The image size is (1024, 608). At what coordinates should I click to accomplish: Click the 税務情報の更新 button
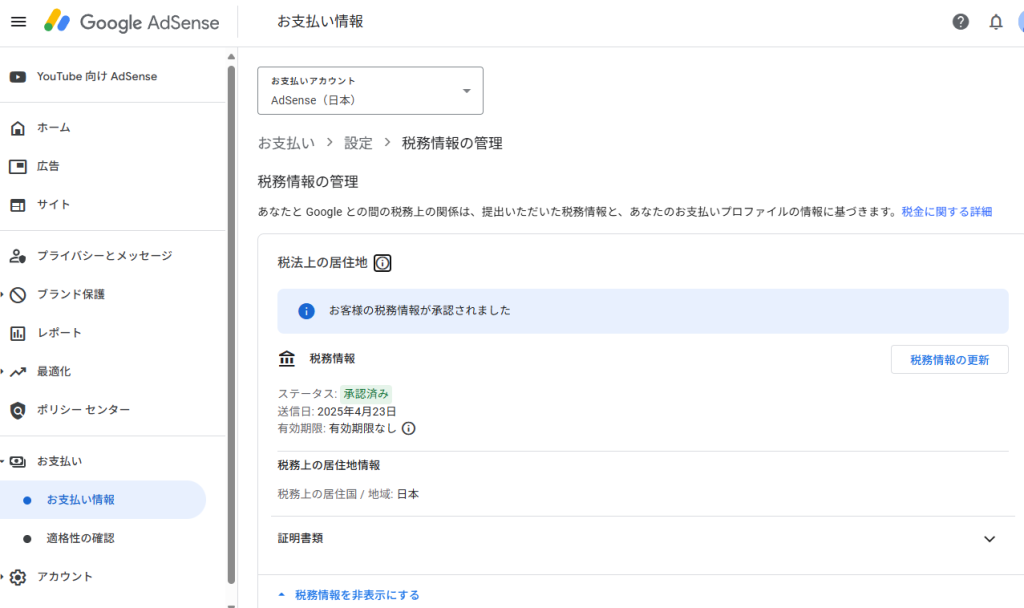coord(950,360)
